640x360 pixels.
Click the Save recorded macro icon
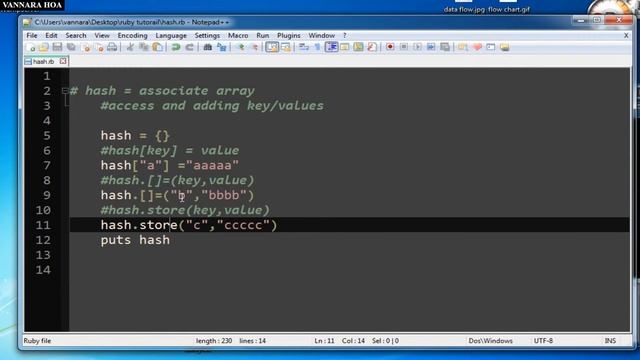click(x=445, y=47)
